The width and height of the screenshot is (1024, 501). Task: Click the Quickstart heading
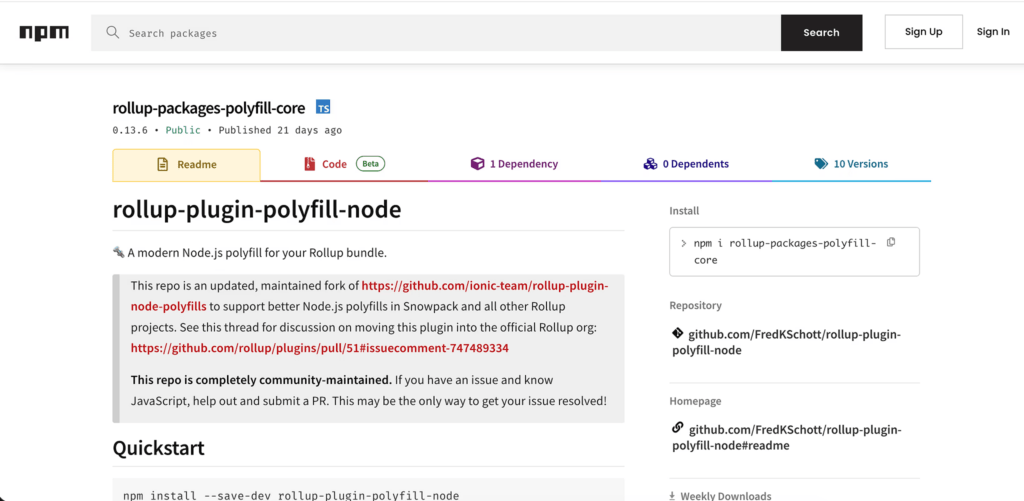(x=159, y=448)
